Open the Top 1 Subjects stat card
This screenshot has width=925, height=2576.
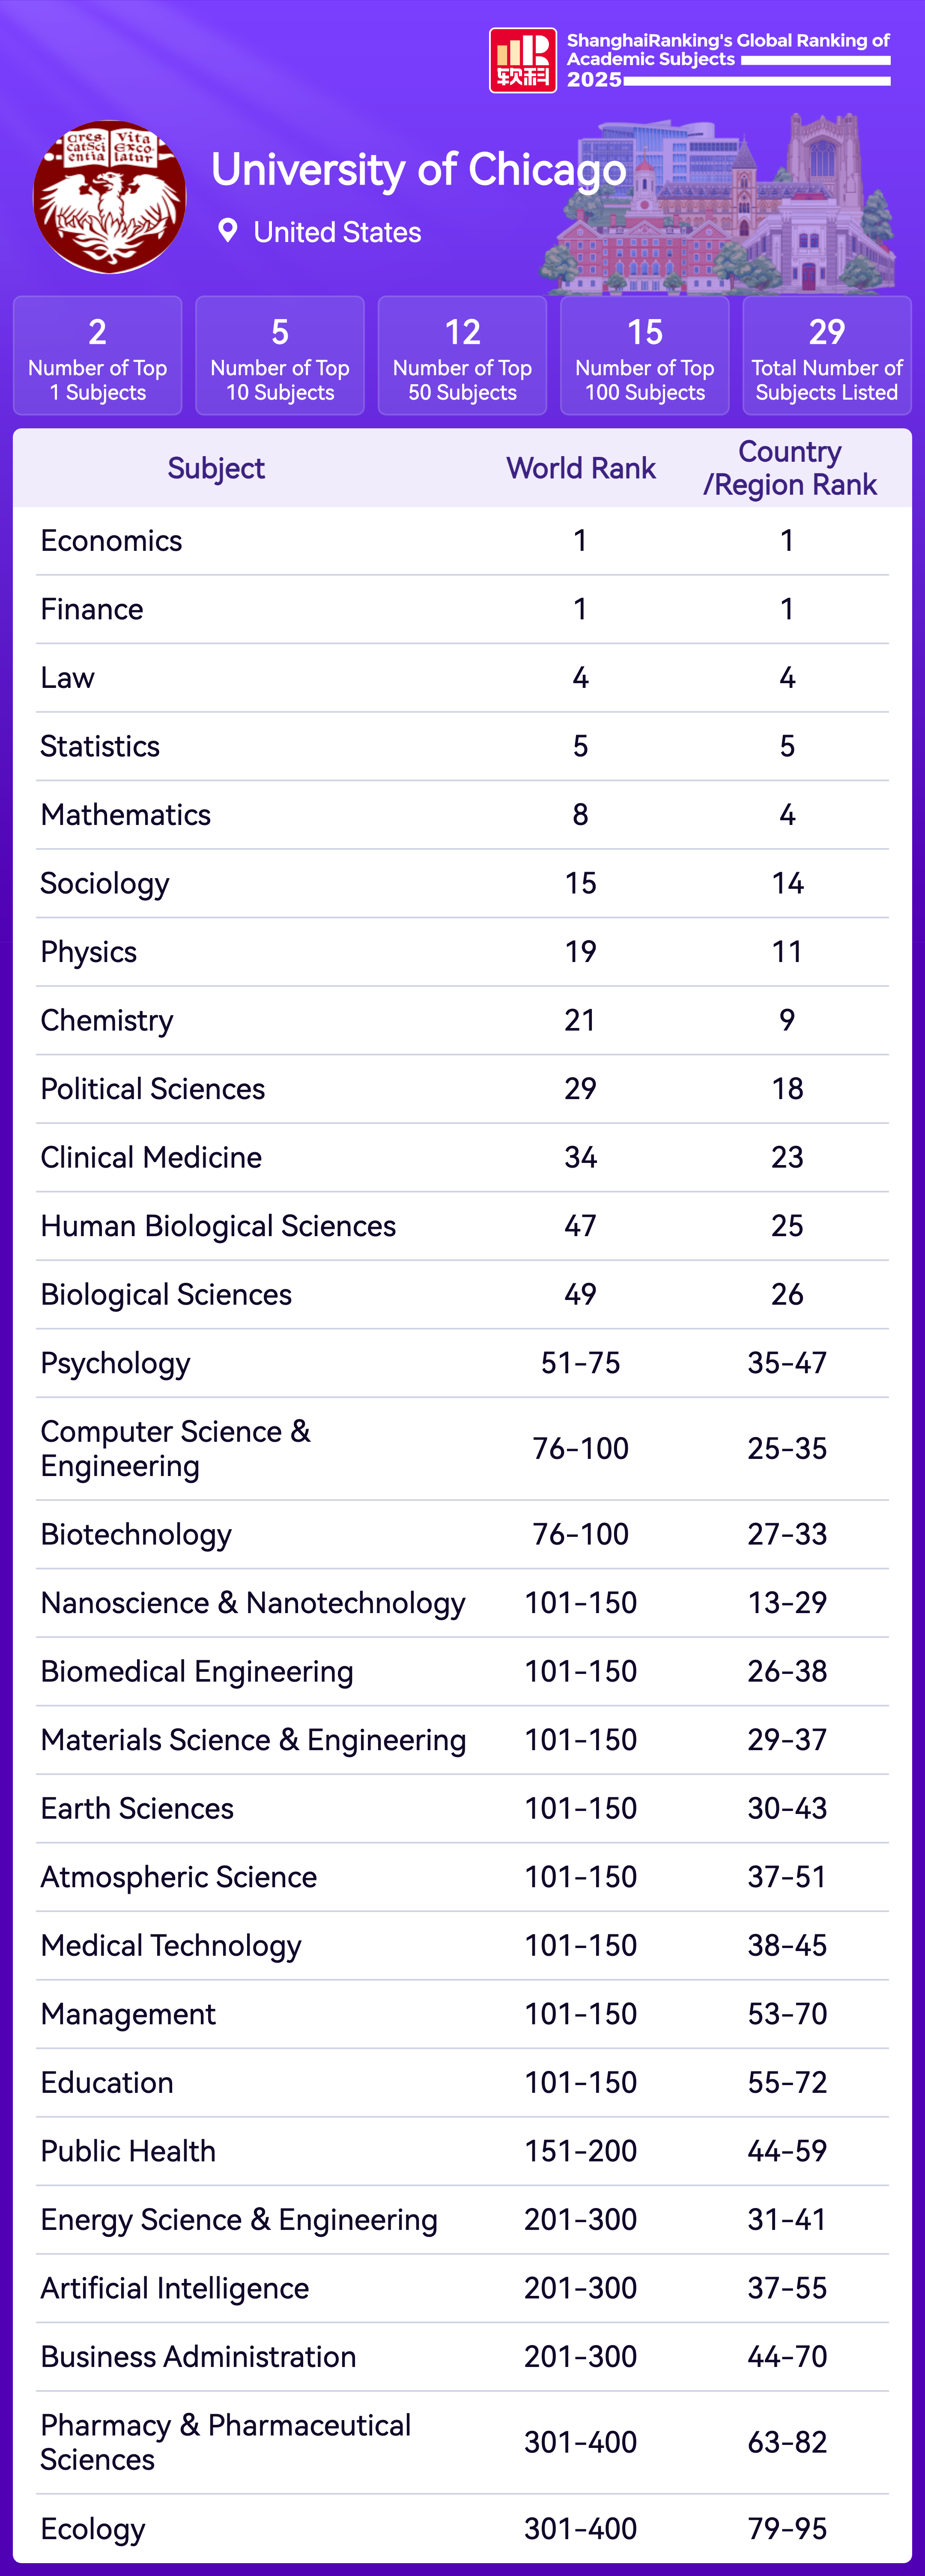click(98, 355)
